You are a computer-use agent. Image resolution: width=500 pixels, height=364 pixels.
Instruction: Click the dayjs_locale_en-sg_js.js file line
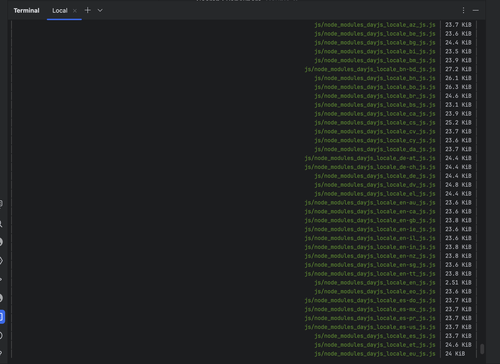370,265
